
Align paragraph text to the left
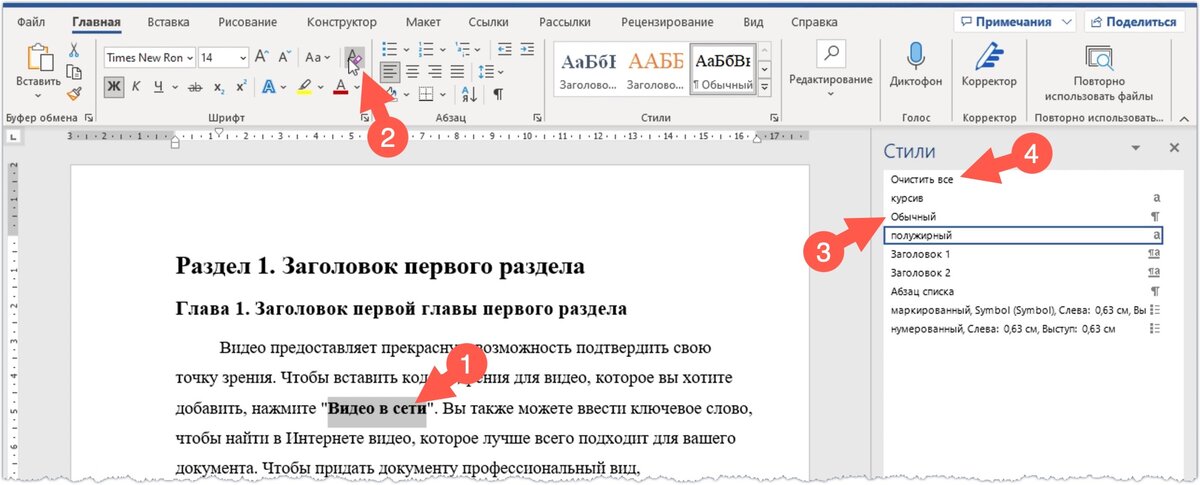[x=389, y=71]
